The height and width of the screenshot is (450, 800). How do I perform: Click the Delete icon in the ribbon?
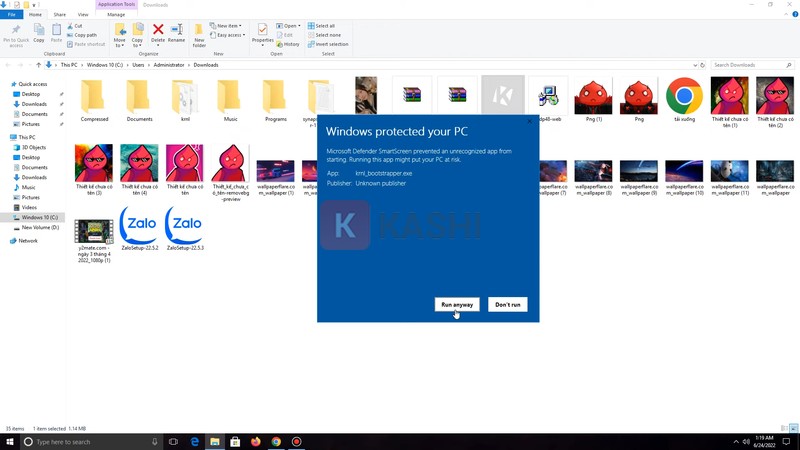coord(158,32)
